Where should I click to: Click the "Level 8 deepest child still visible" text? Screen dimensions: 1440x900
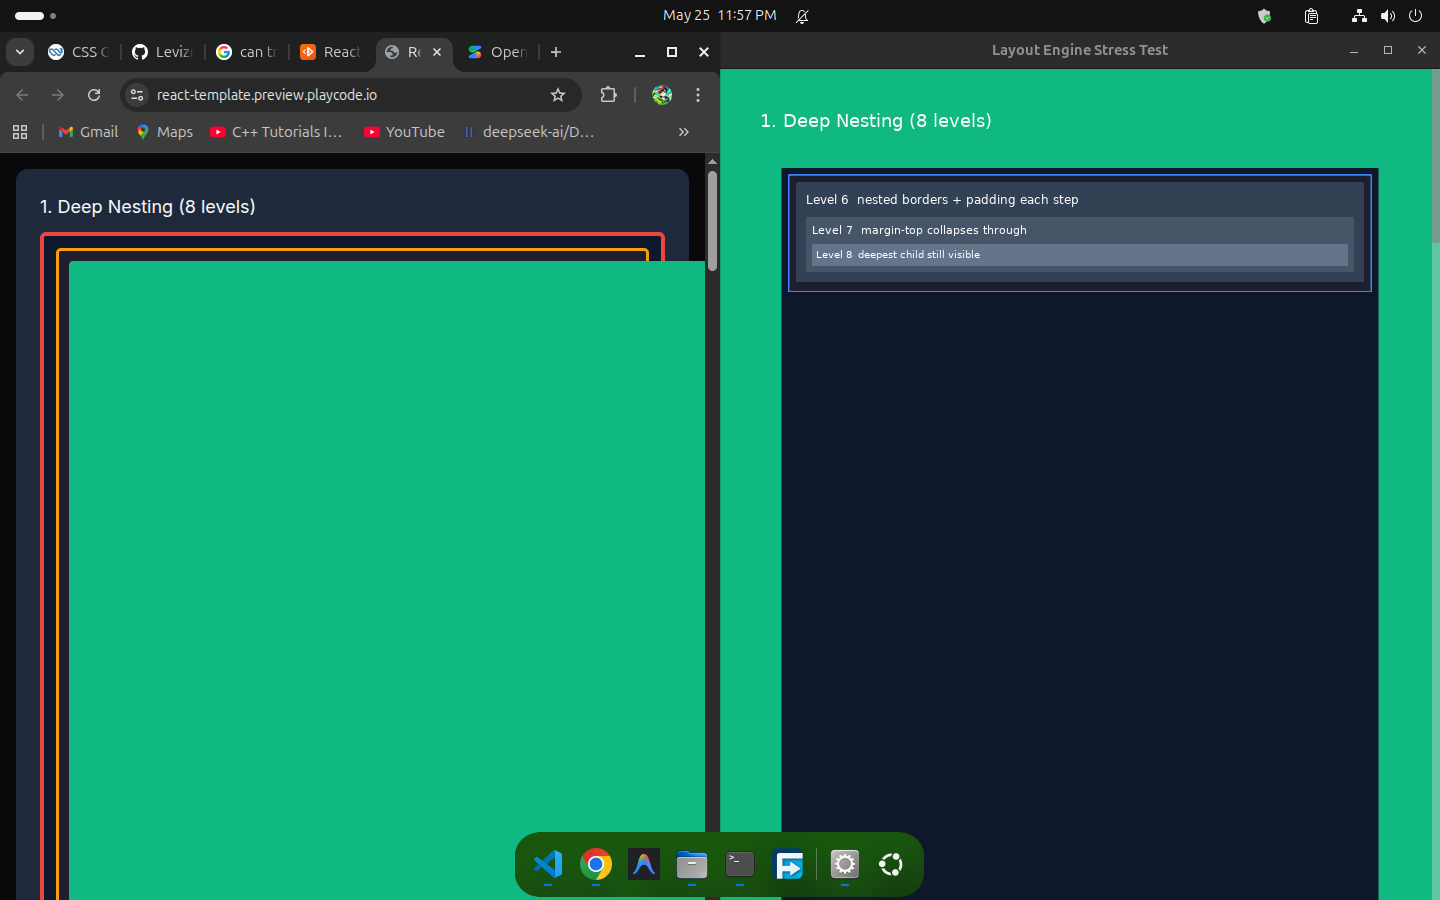coord(898,255)
